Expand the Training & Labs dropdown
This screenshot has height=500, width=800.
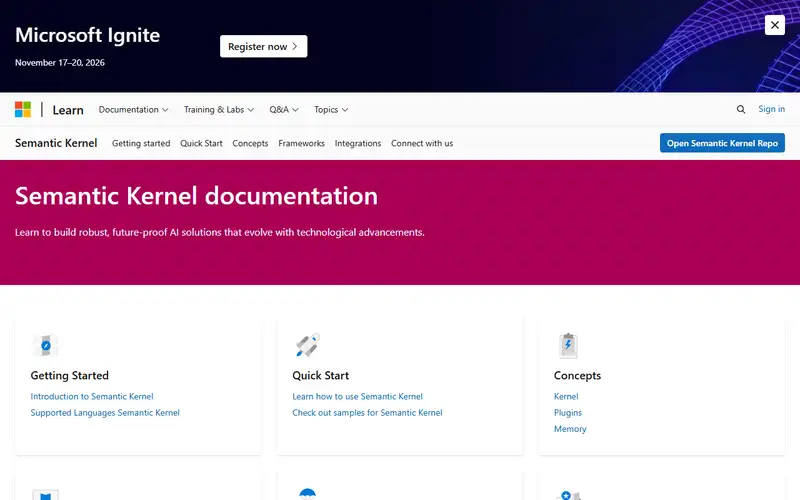[219, 110]
